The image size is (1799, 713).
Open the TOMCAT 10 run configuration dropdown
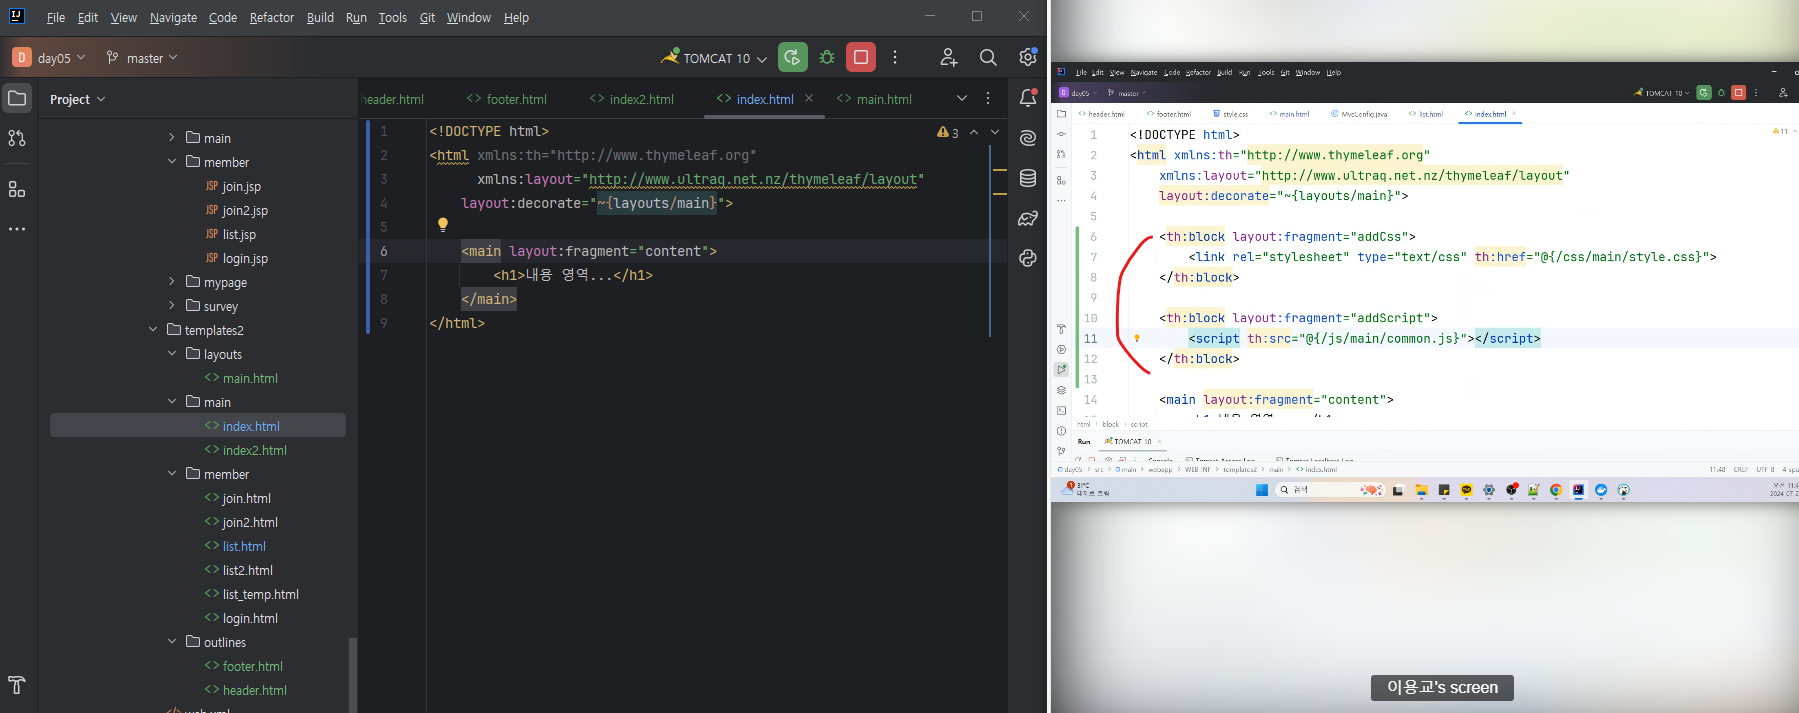tap(714, 58)
